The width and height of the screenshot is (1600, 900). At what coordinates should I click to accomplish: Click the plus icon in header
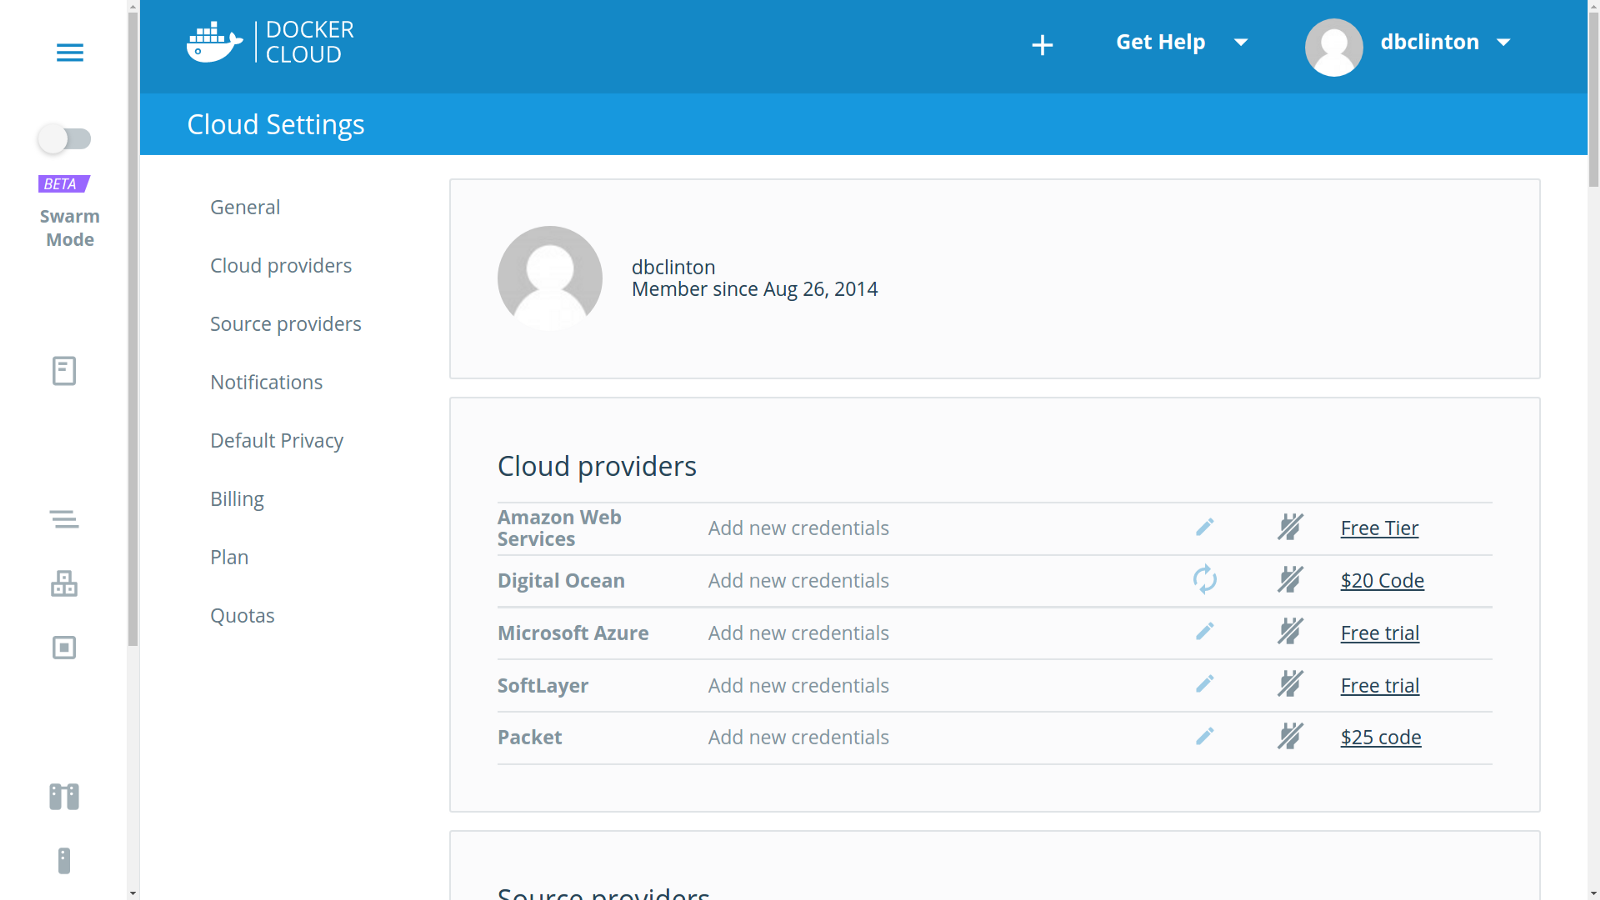1042,45
